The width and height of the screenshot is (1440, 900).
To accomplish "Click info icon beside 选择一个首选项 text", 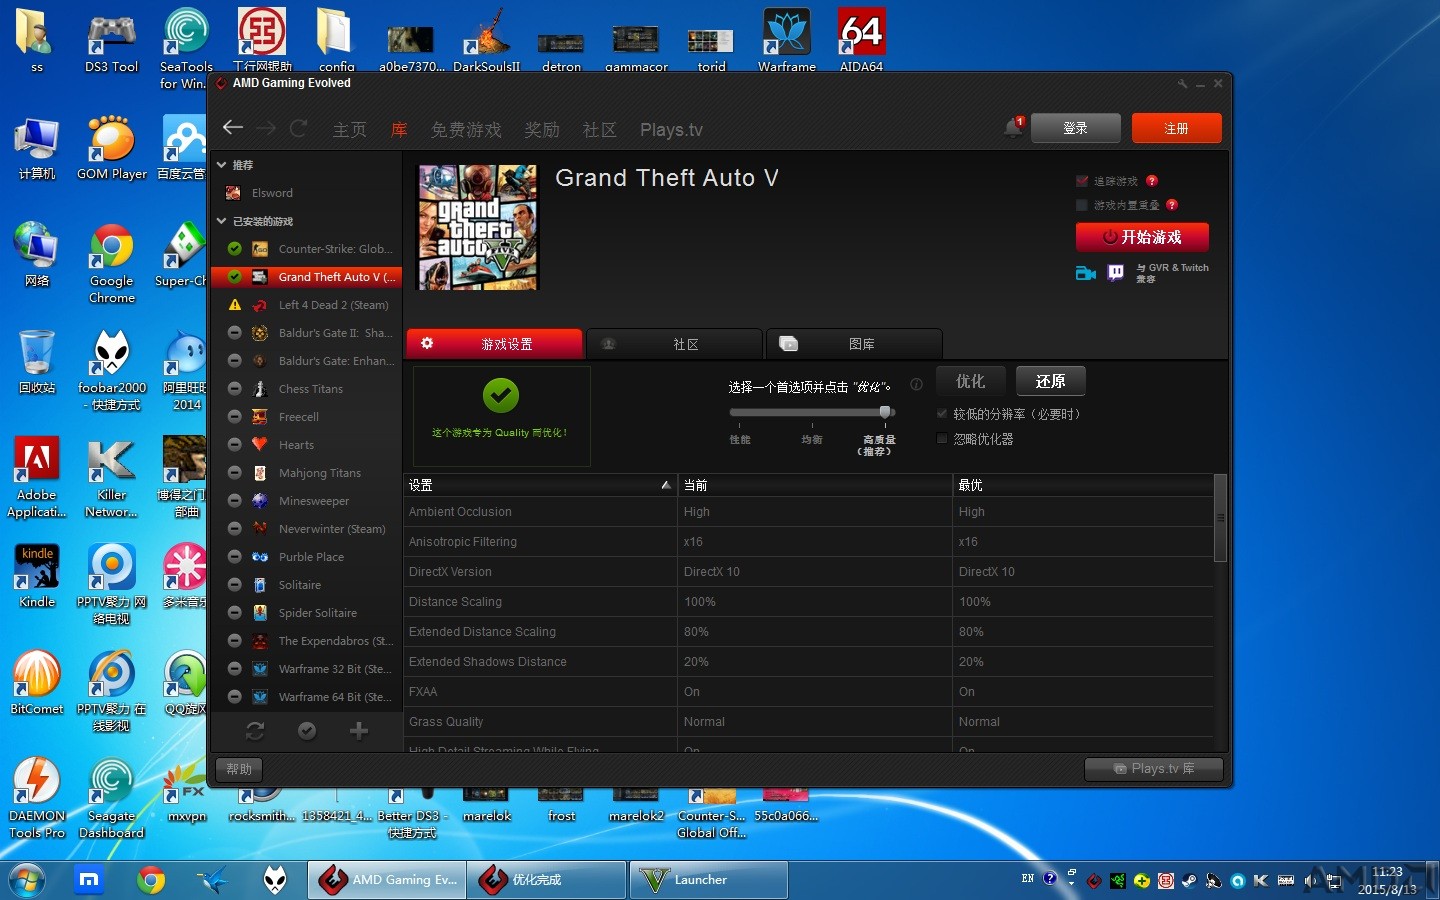I will coord(916,385).
